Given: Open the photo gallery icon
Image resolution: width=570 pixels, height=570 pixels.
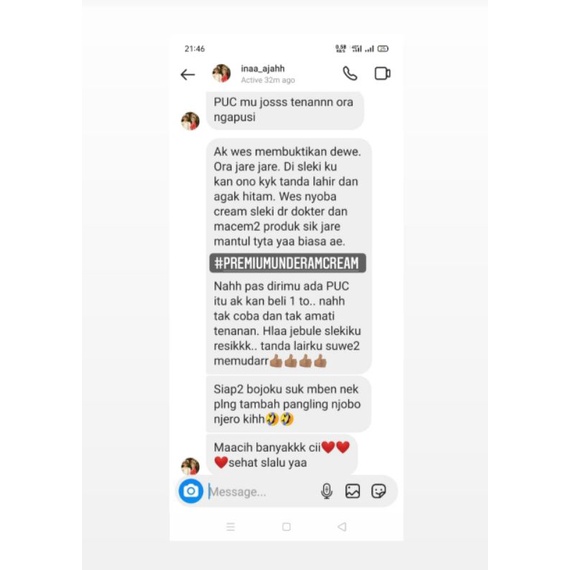Looking at the screenshot, I should click(353, 491).
